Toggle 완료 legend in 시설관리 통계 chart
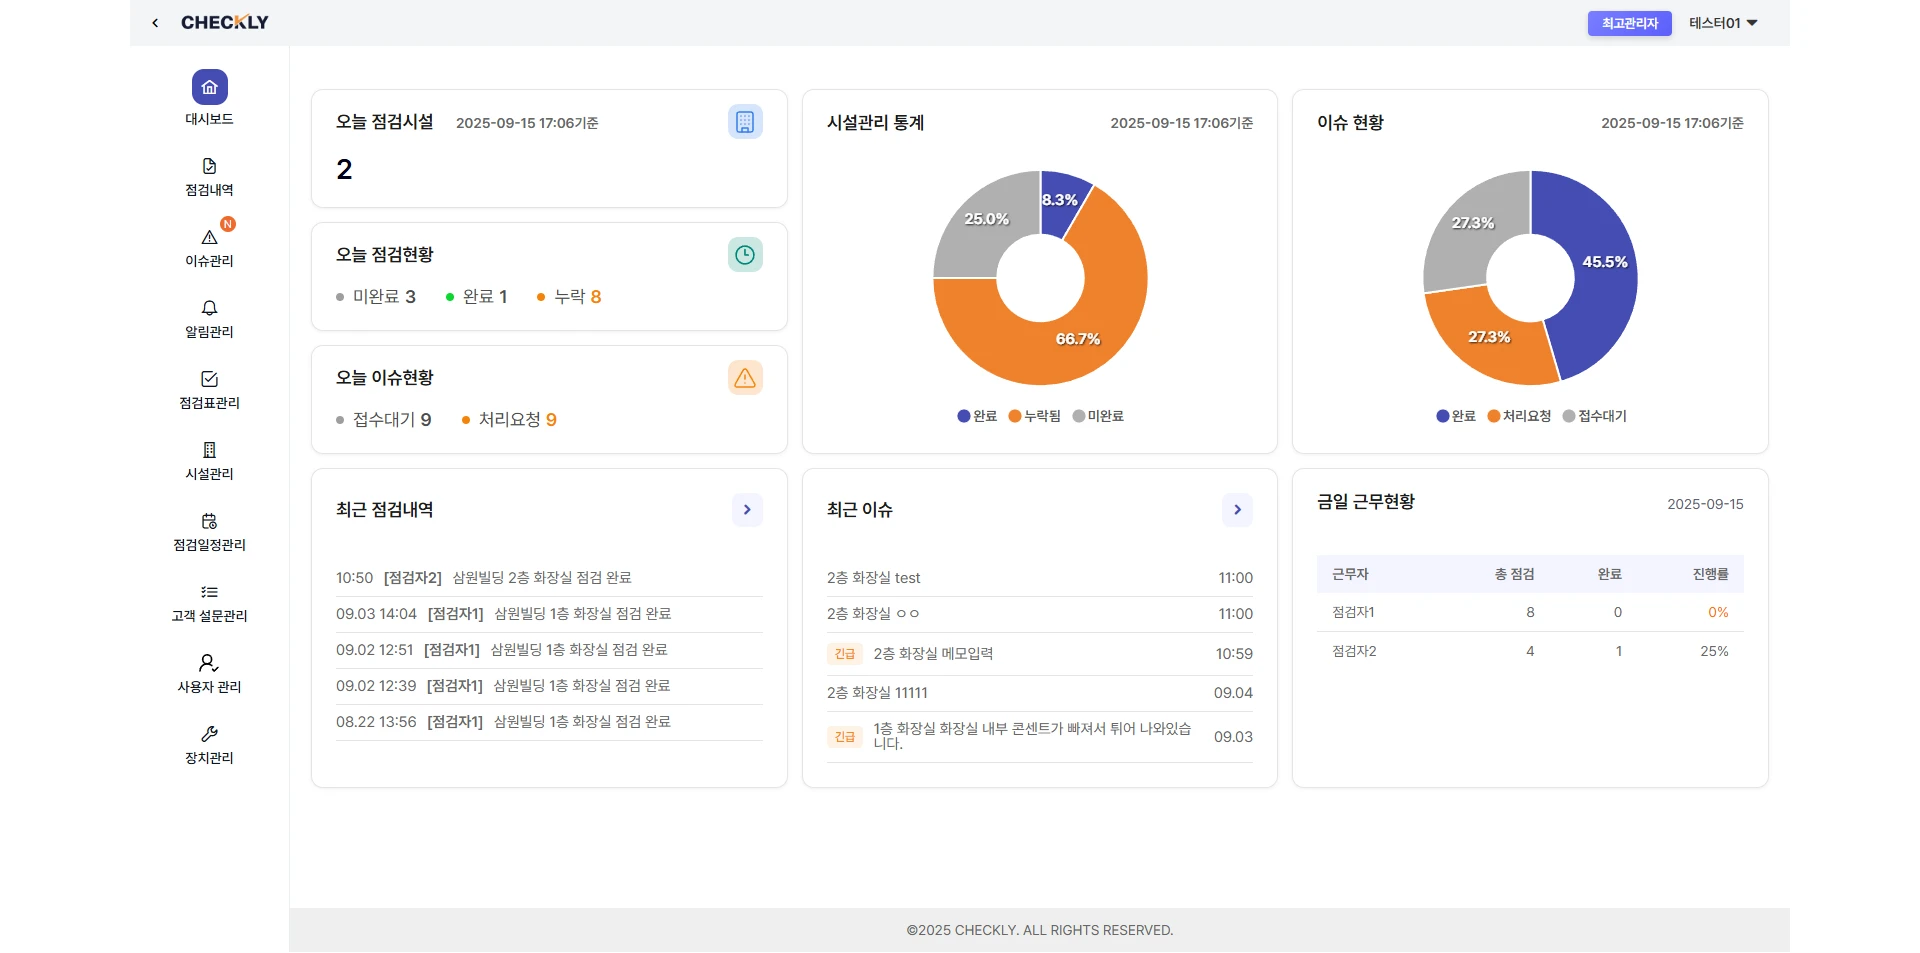 (x=977, y=416)
